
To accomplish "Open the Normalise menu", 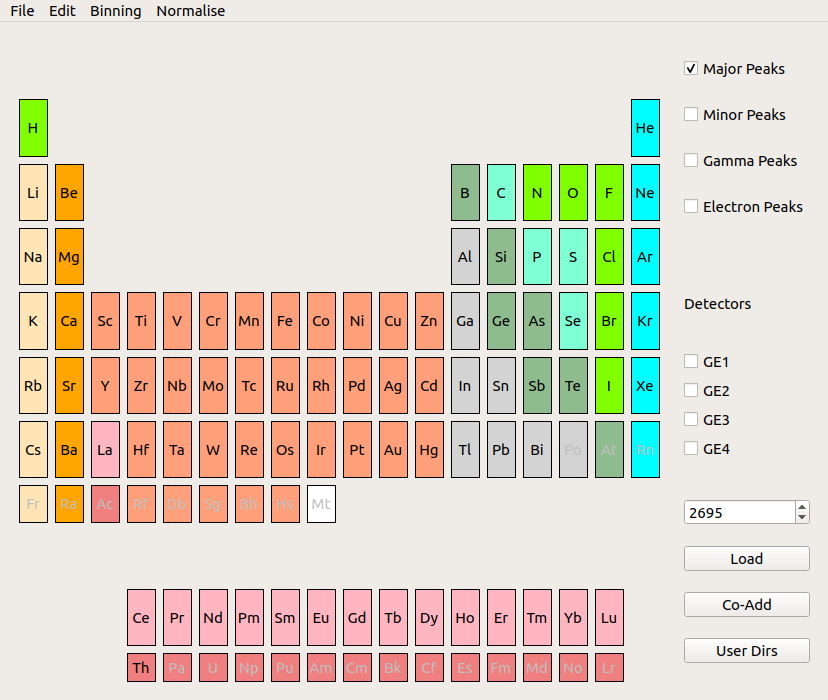I will coord(190,11).
